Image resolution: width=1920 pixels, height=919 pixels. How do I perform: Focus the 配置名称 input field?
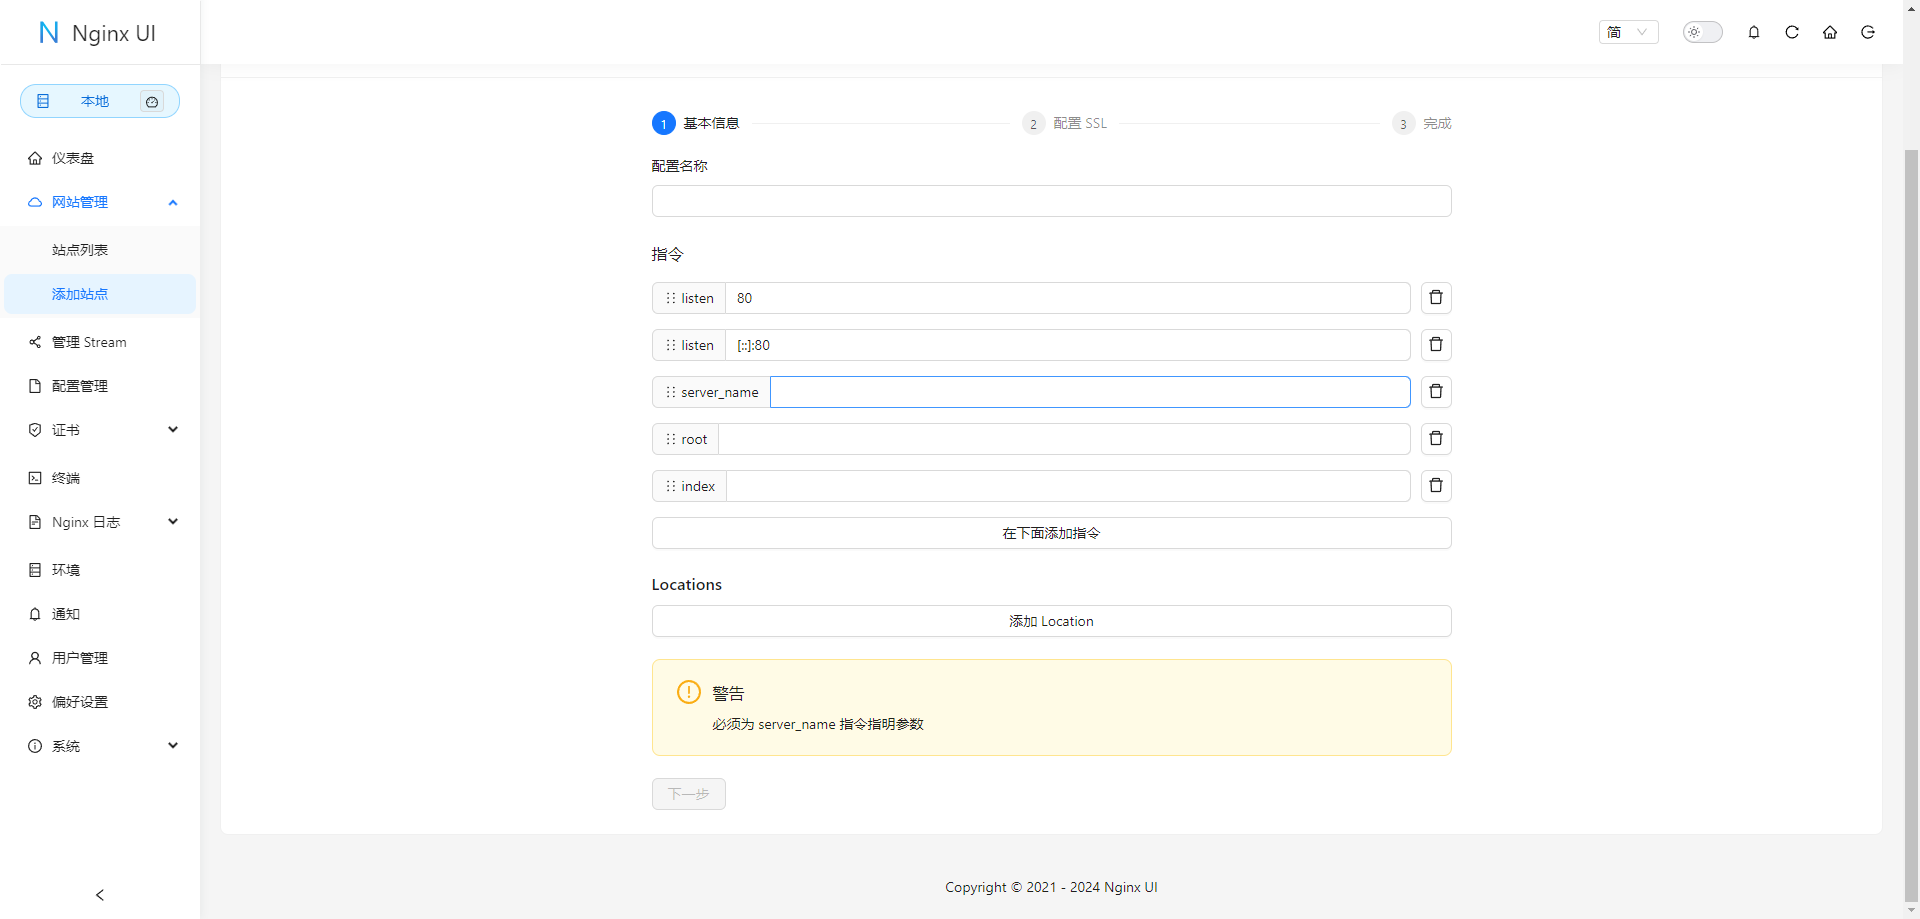click(x=1051, y=201)
